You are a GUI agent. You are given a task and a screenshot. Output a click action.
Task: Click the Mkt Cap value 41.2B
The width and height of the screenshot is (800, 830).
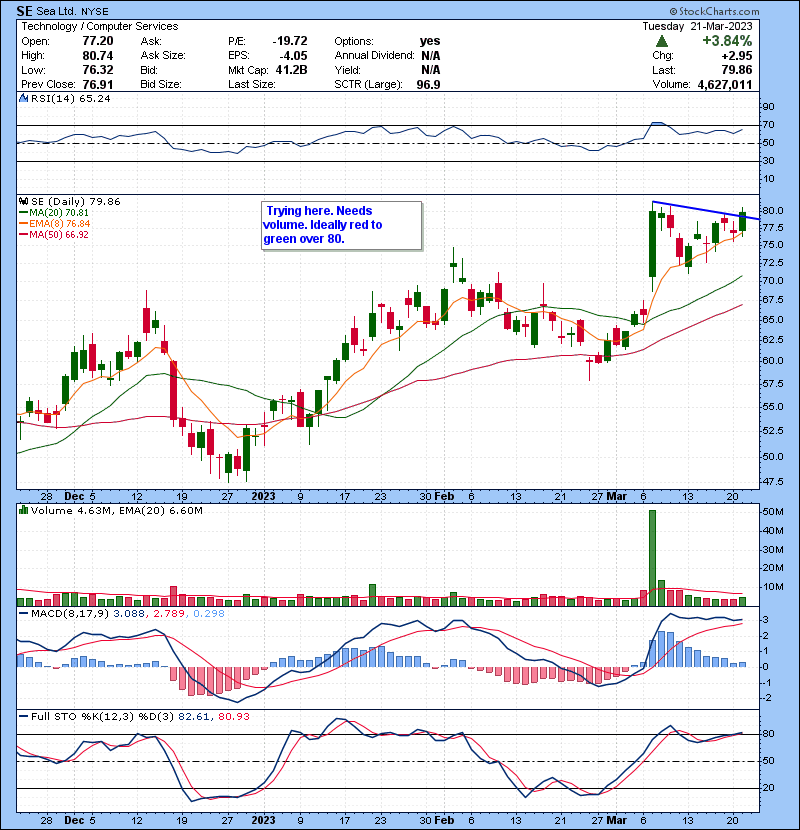(x=291, y=70)
